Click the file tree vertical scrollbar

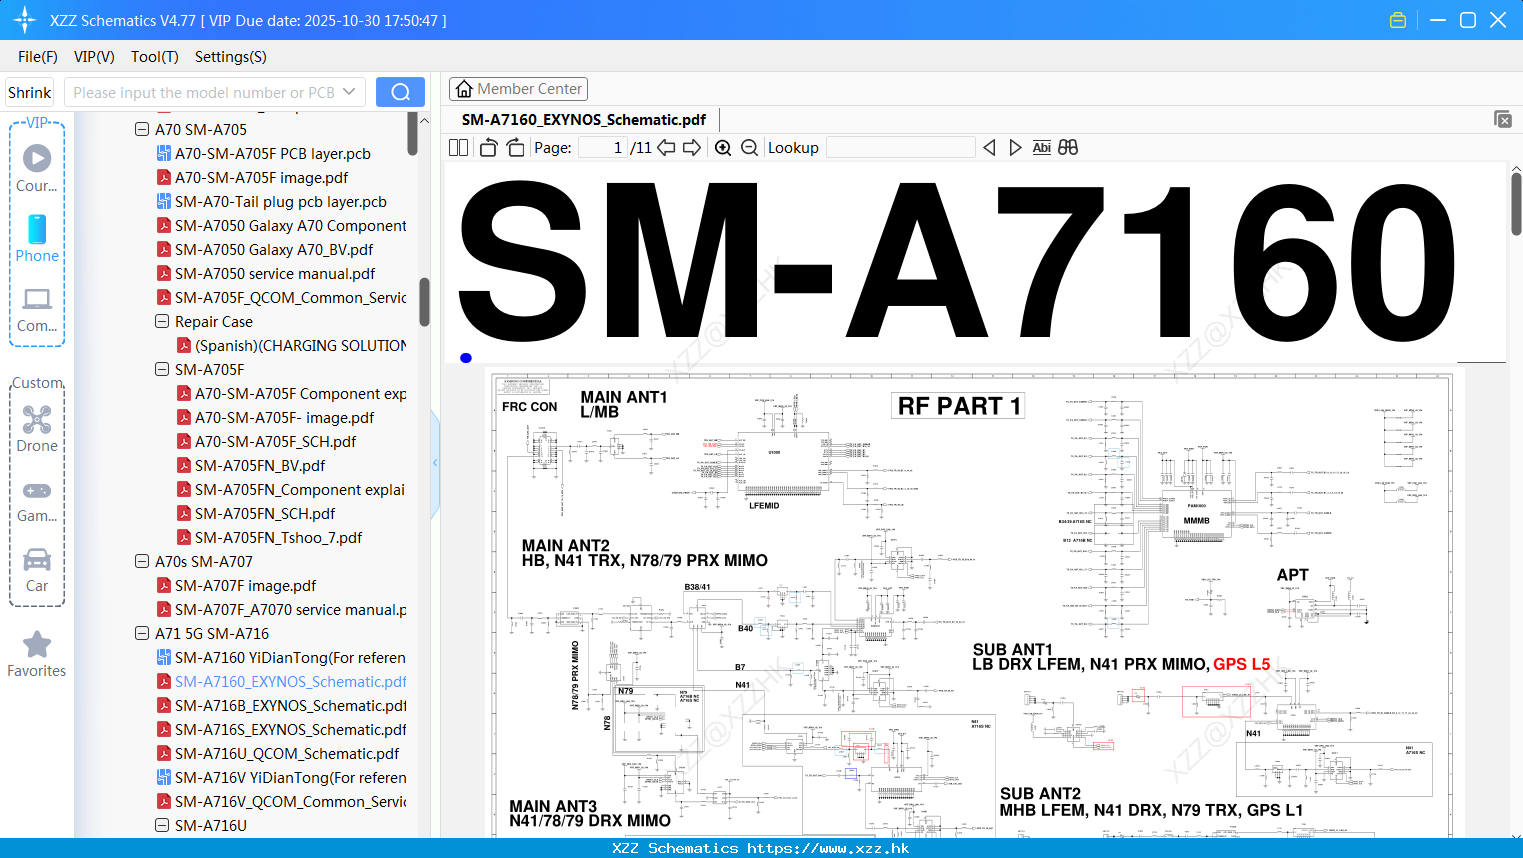pyautogui.click(x=424, y=302)
